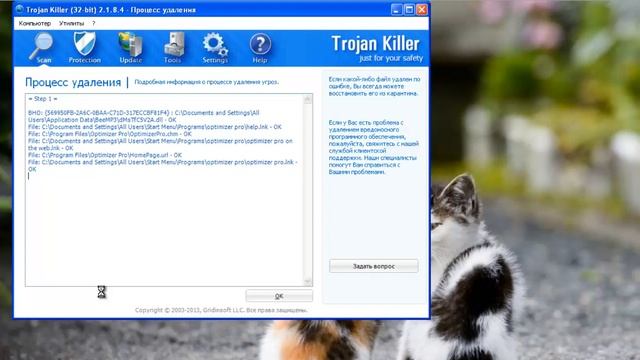Viewport: 640px width, 360px height.
Task: Open the ? menu in the menu bar
Action: click(93, 23)
